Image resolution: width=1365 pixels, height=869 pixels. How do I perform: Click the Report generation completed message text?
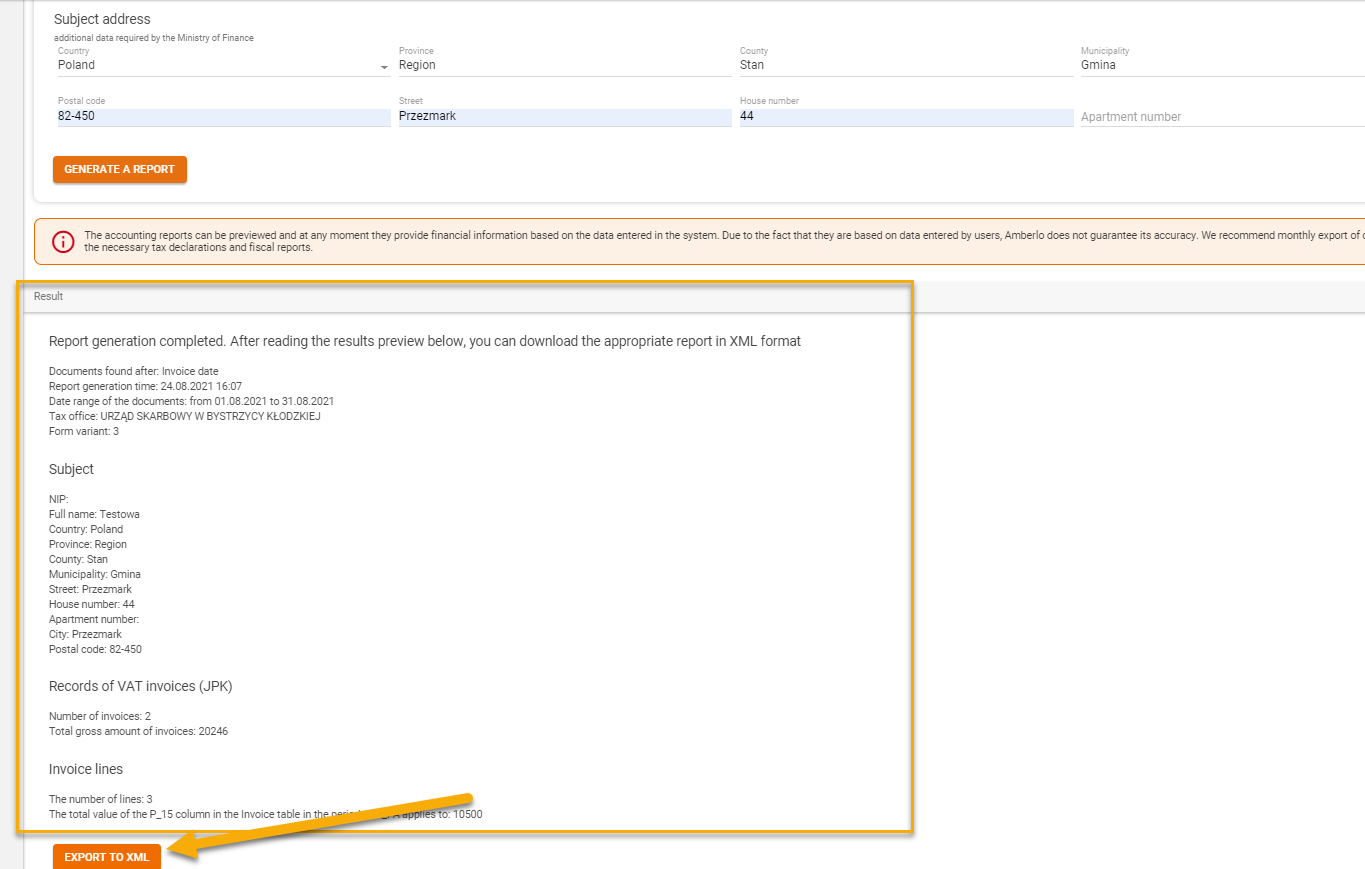424,340
